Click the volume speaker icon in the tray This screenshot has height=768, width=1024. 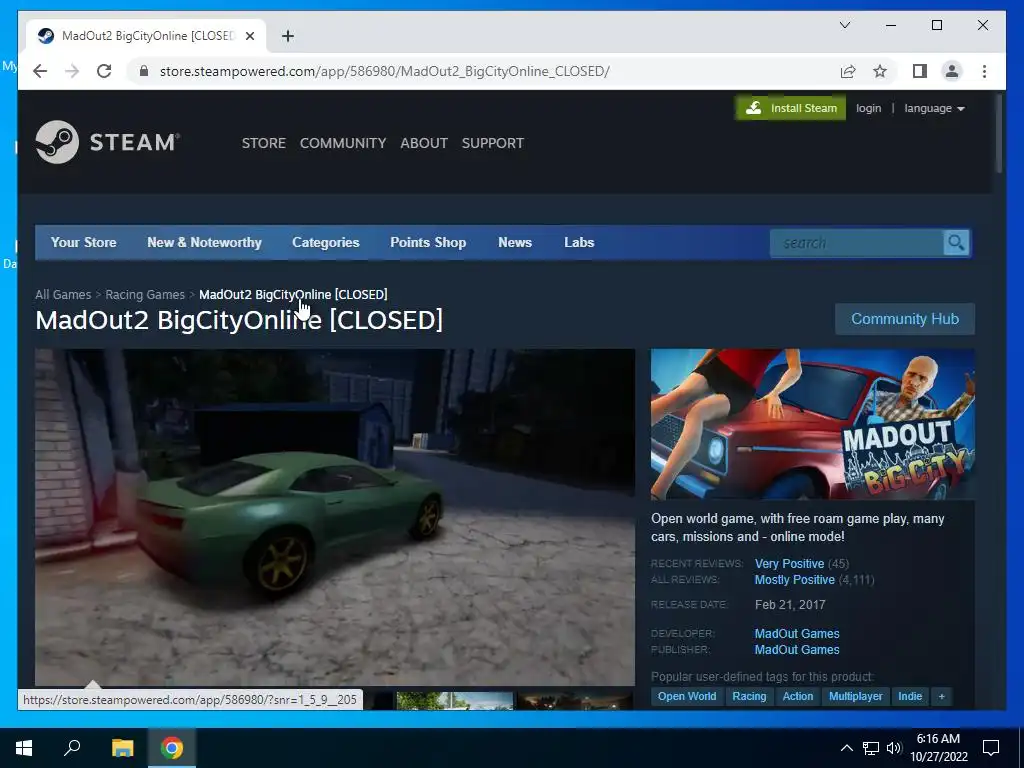click(x=894, y=748)
